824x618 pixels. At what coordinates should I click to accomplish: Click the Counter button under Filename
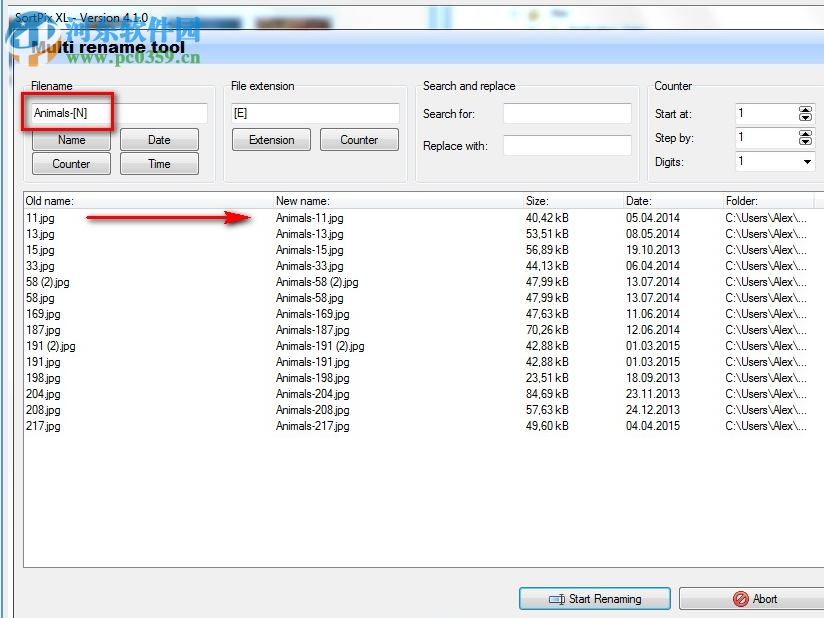(71, 163)
